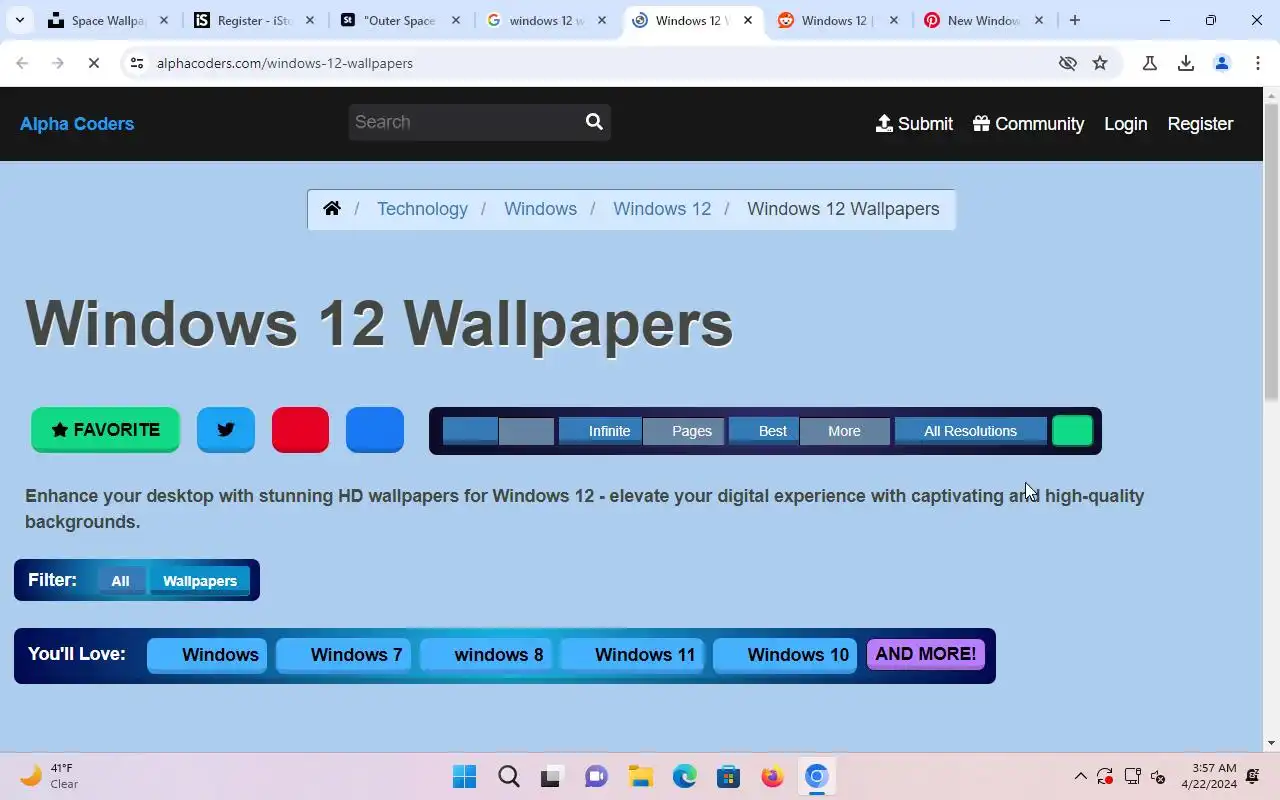Open Microsoft Store from taskbar
Viewport: 1280px width, 800px height.
coord(728,776)
